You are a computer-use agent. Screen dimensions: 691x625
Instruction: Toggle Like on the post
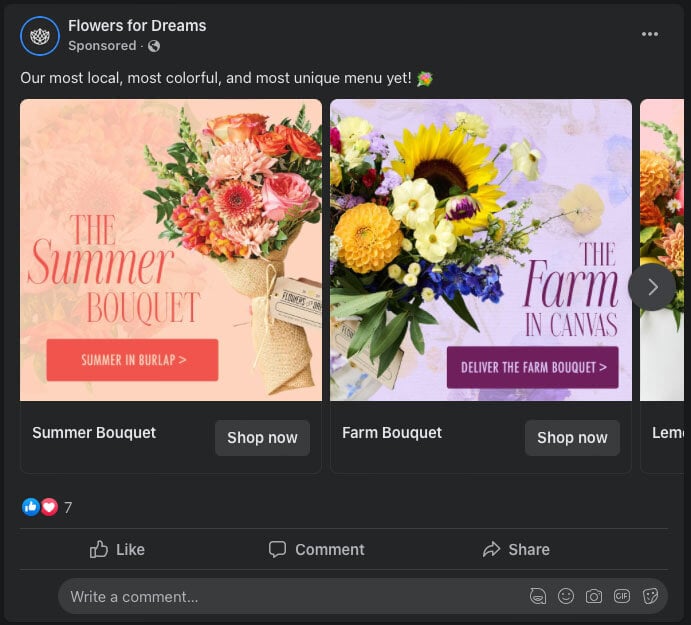(117, 549)
